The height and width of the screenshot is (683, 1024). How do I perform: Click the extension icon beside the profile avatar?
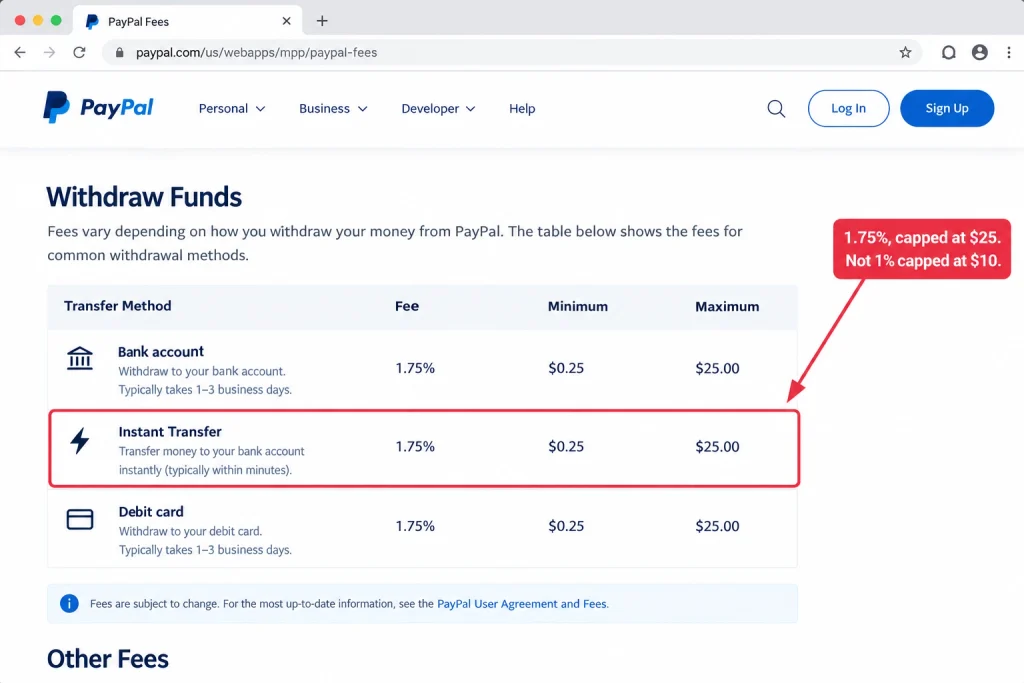point(949,52)
